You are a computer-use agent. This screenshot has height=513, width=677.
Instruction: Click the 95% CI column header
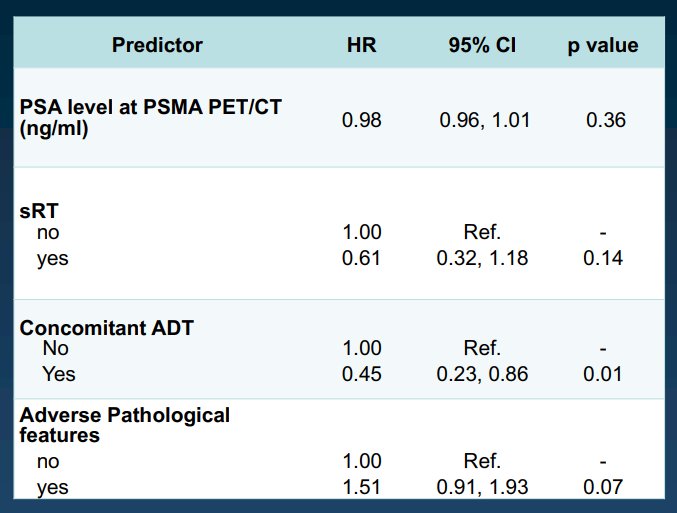point(482,45)
